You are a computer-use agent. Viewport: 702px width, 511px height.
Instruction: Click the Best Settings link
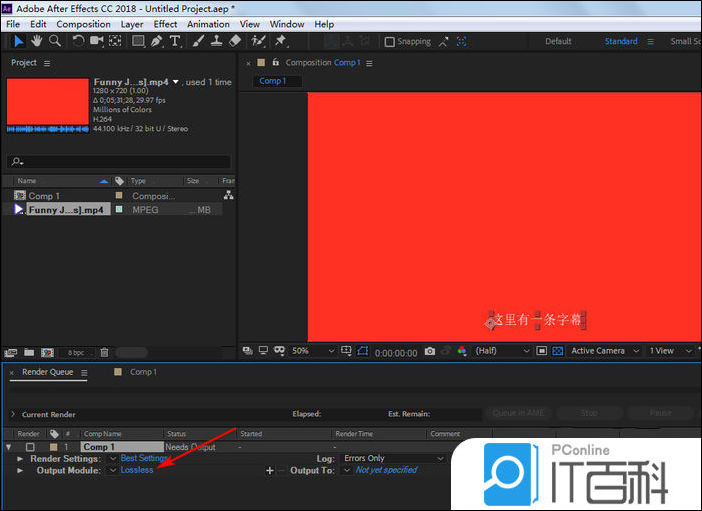tap(144, 458)
